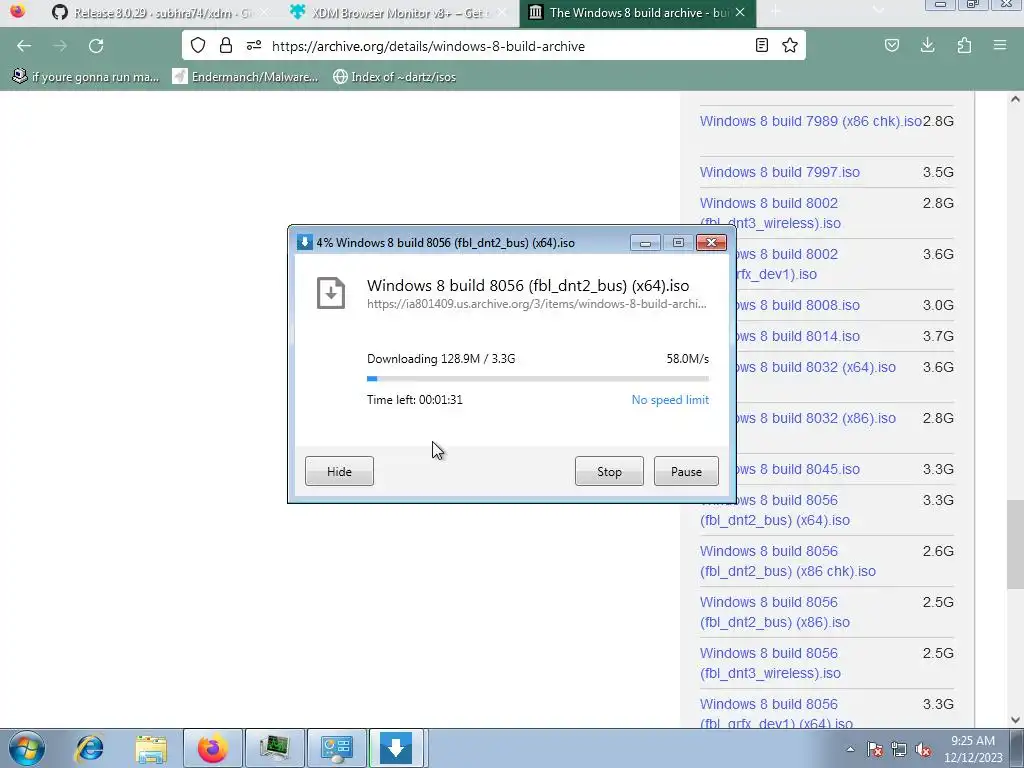Open the system monitor taskbar icon
This screenshot has height=768, width=1024.
coord(275,748)
